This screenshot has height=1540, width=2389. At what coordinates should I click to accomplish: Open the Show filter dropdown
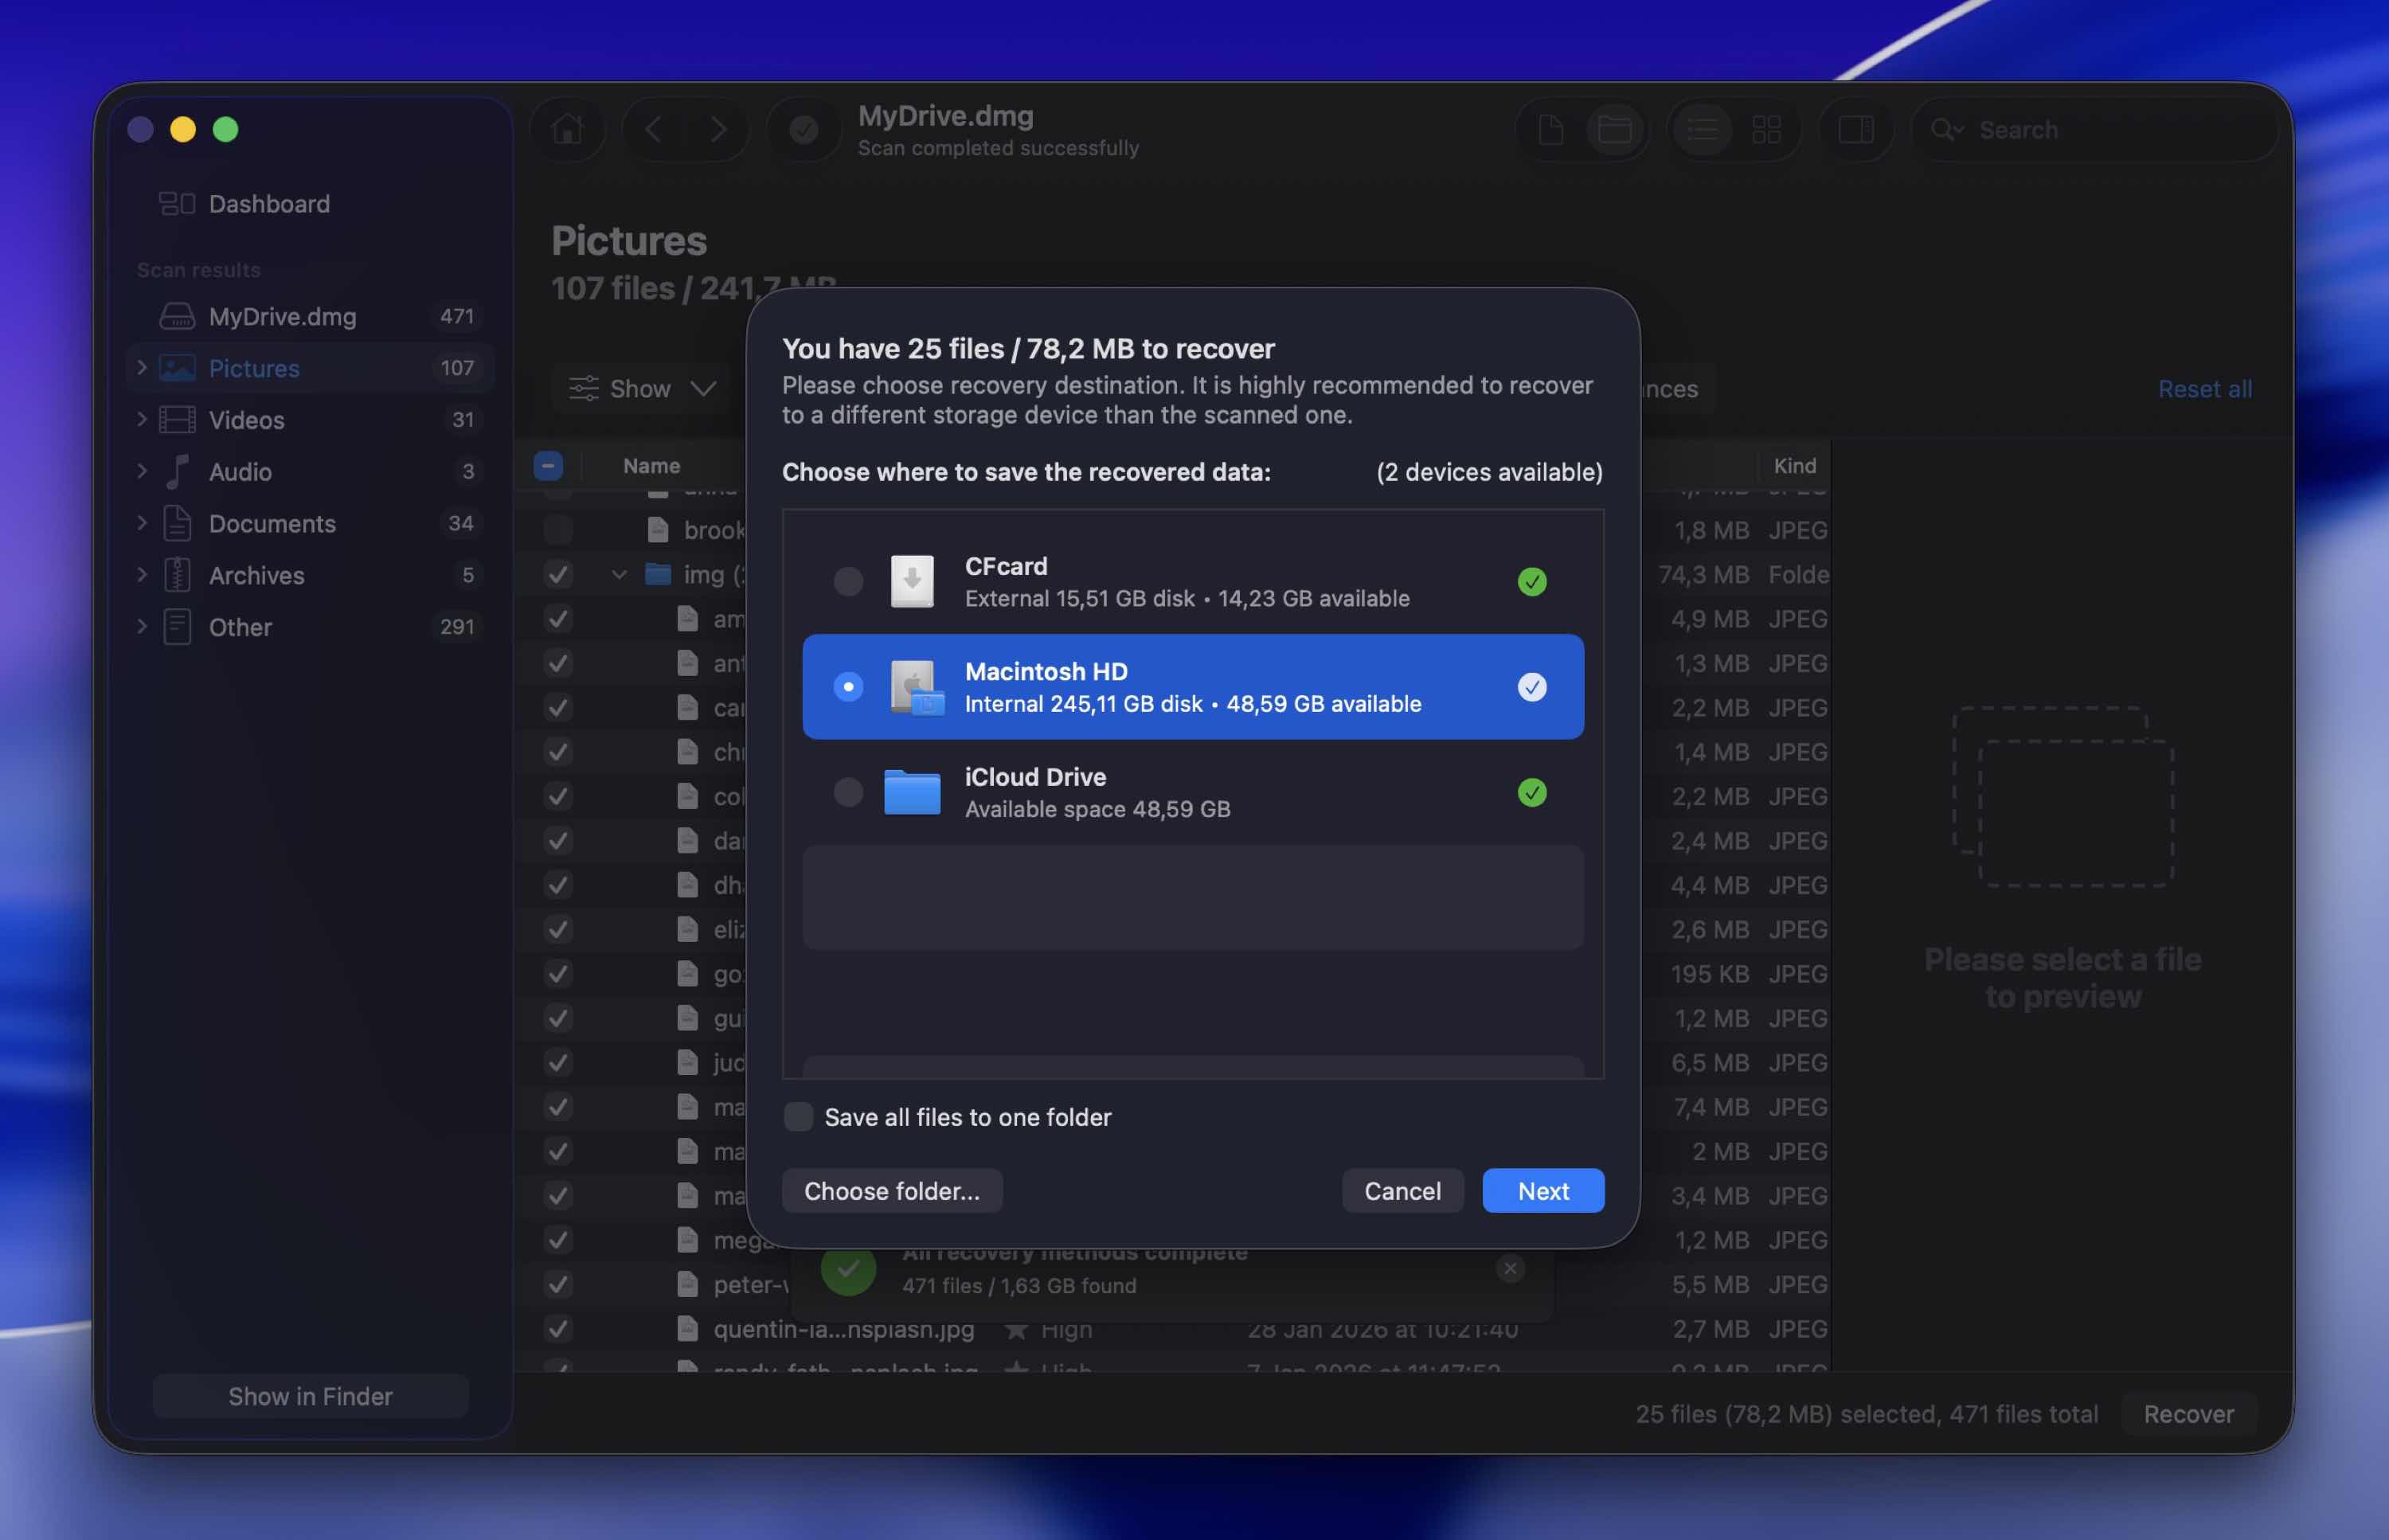(643, 389)
